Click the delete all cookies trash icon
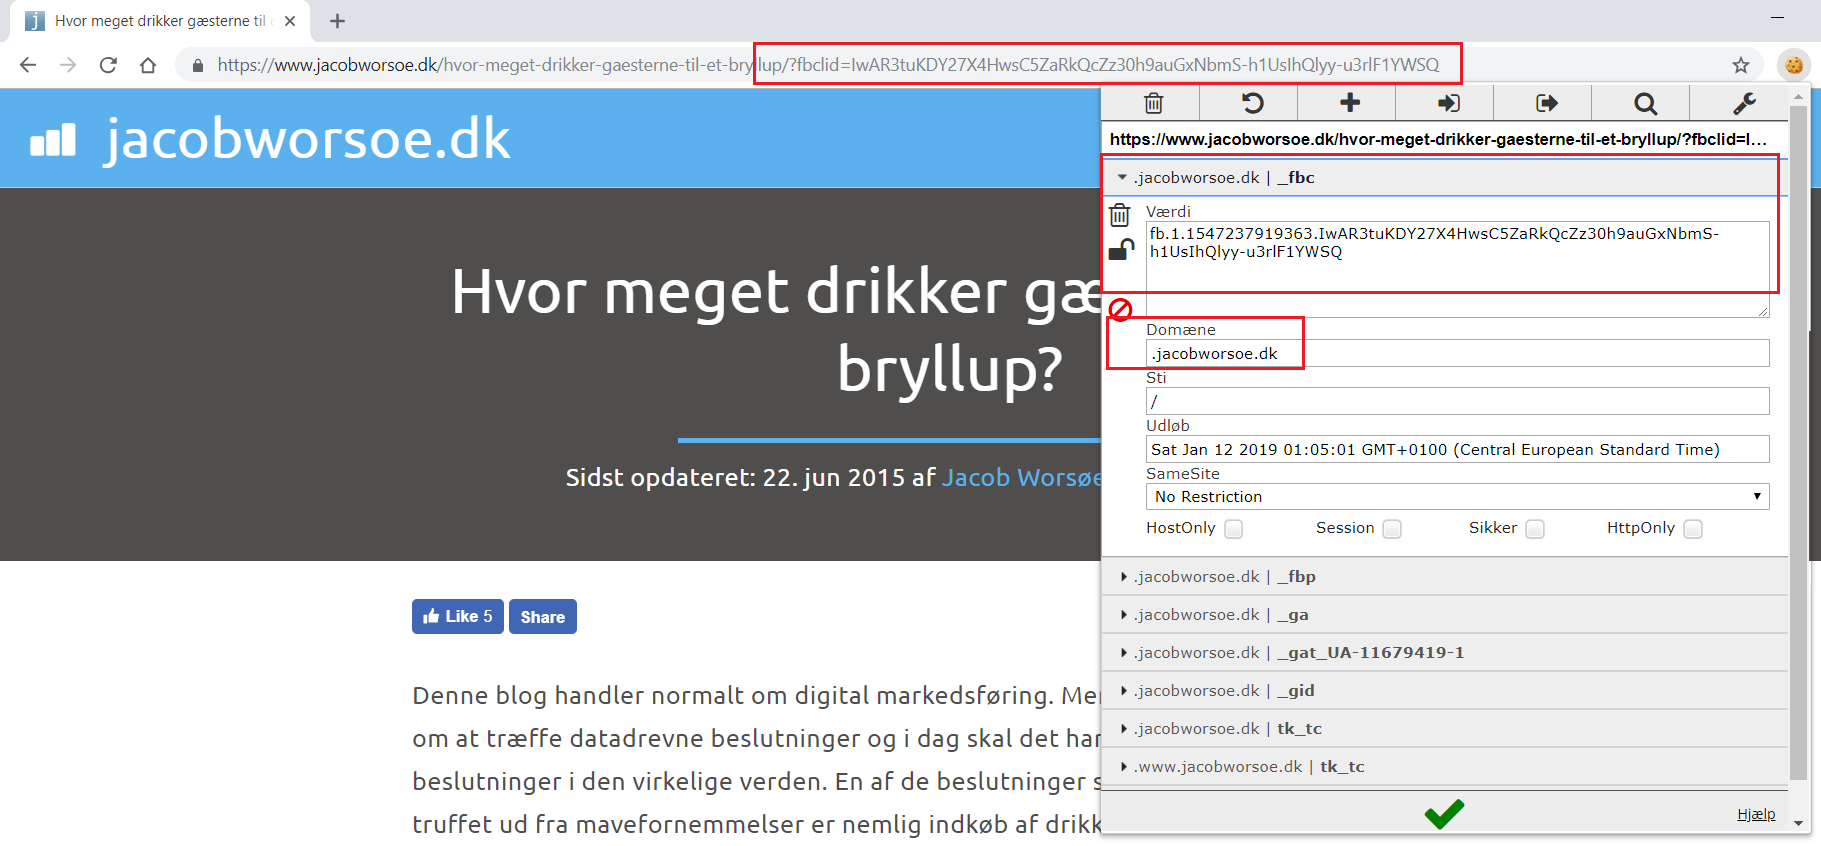 point(1153,103)
